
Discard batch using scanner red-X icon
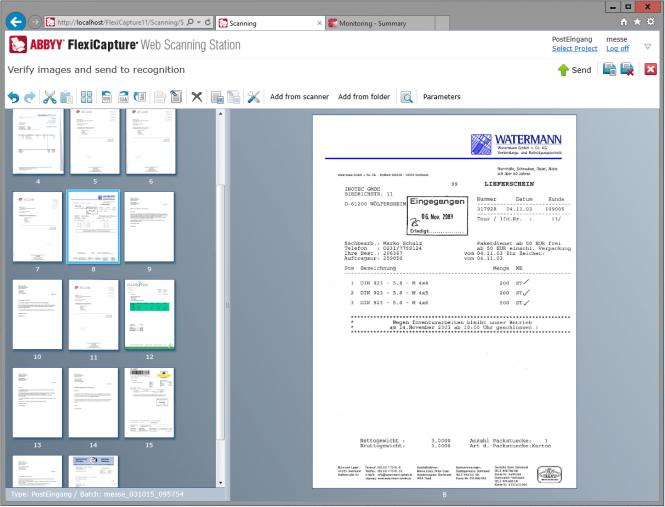coord(627,69)
